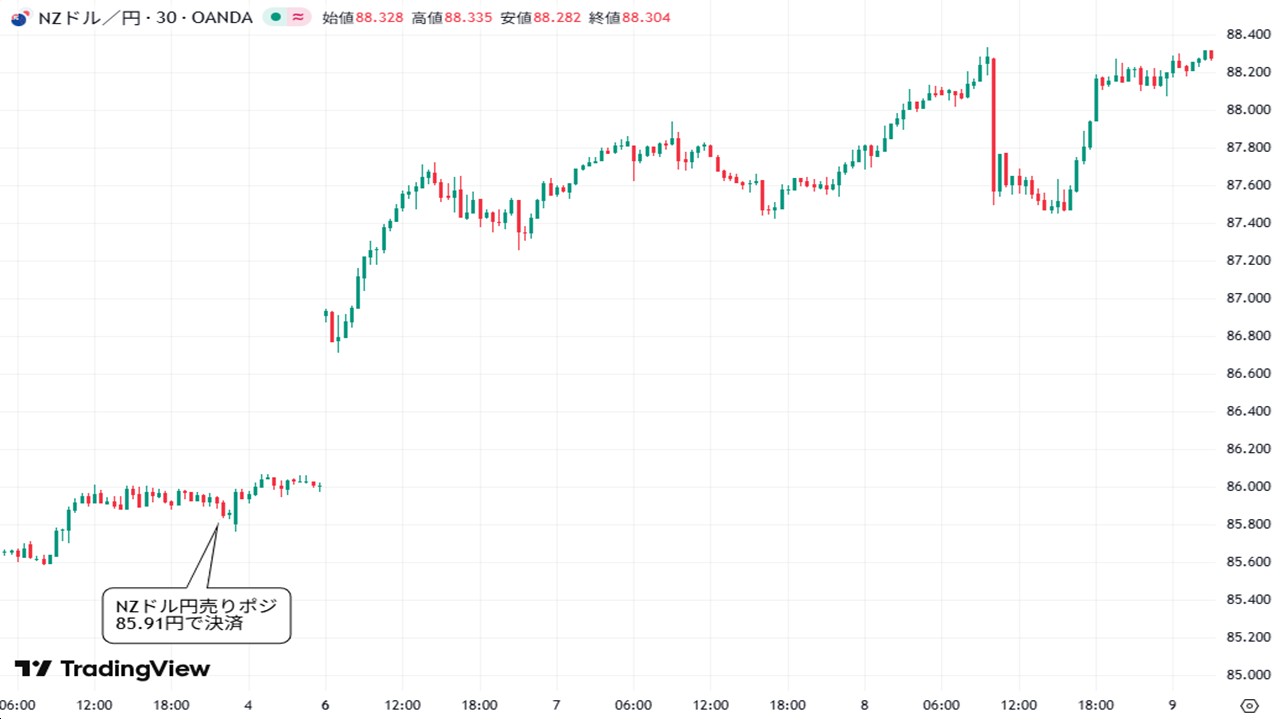Image resolution: width=1280 pixels, height=720 pixels.
Task: Click the 始値 88.328 open value
Action: pos(362,17)
